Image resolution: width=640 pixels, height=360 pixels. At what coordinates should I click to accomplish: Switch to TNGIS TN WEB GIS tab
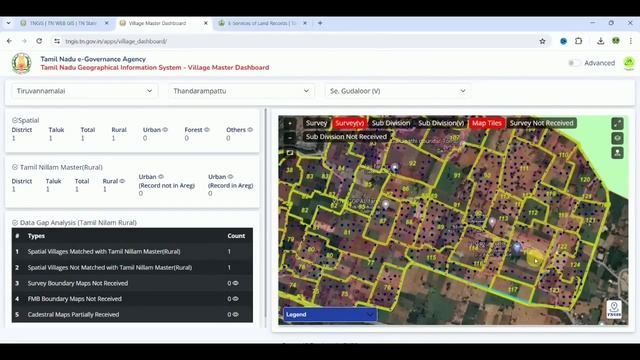pyautogui.click(x=63, y=23)
